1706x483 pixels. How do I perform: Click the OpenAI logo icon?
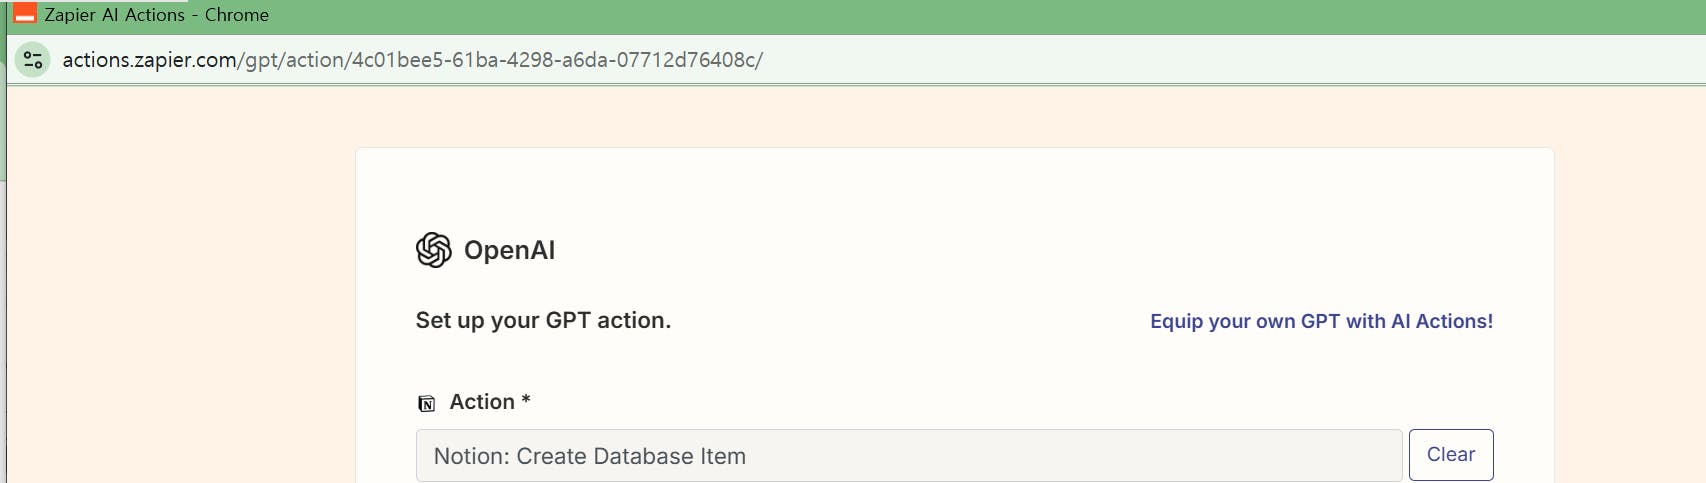(434, 250)
